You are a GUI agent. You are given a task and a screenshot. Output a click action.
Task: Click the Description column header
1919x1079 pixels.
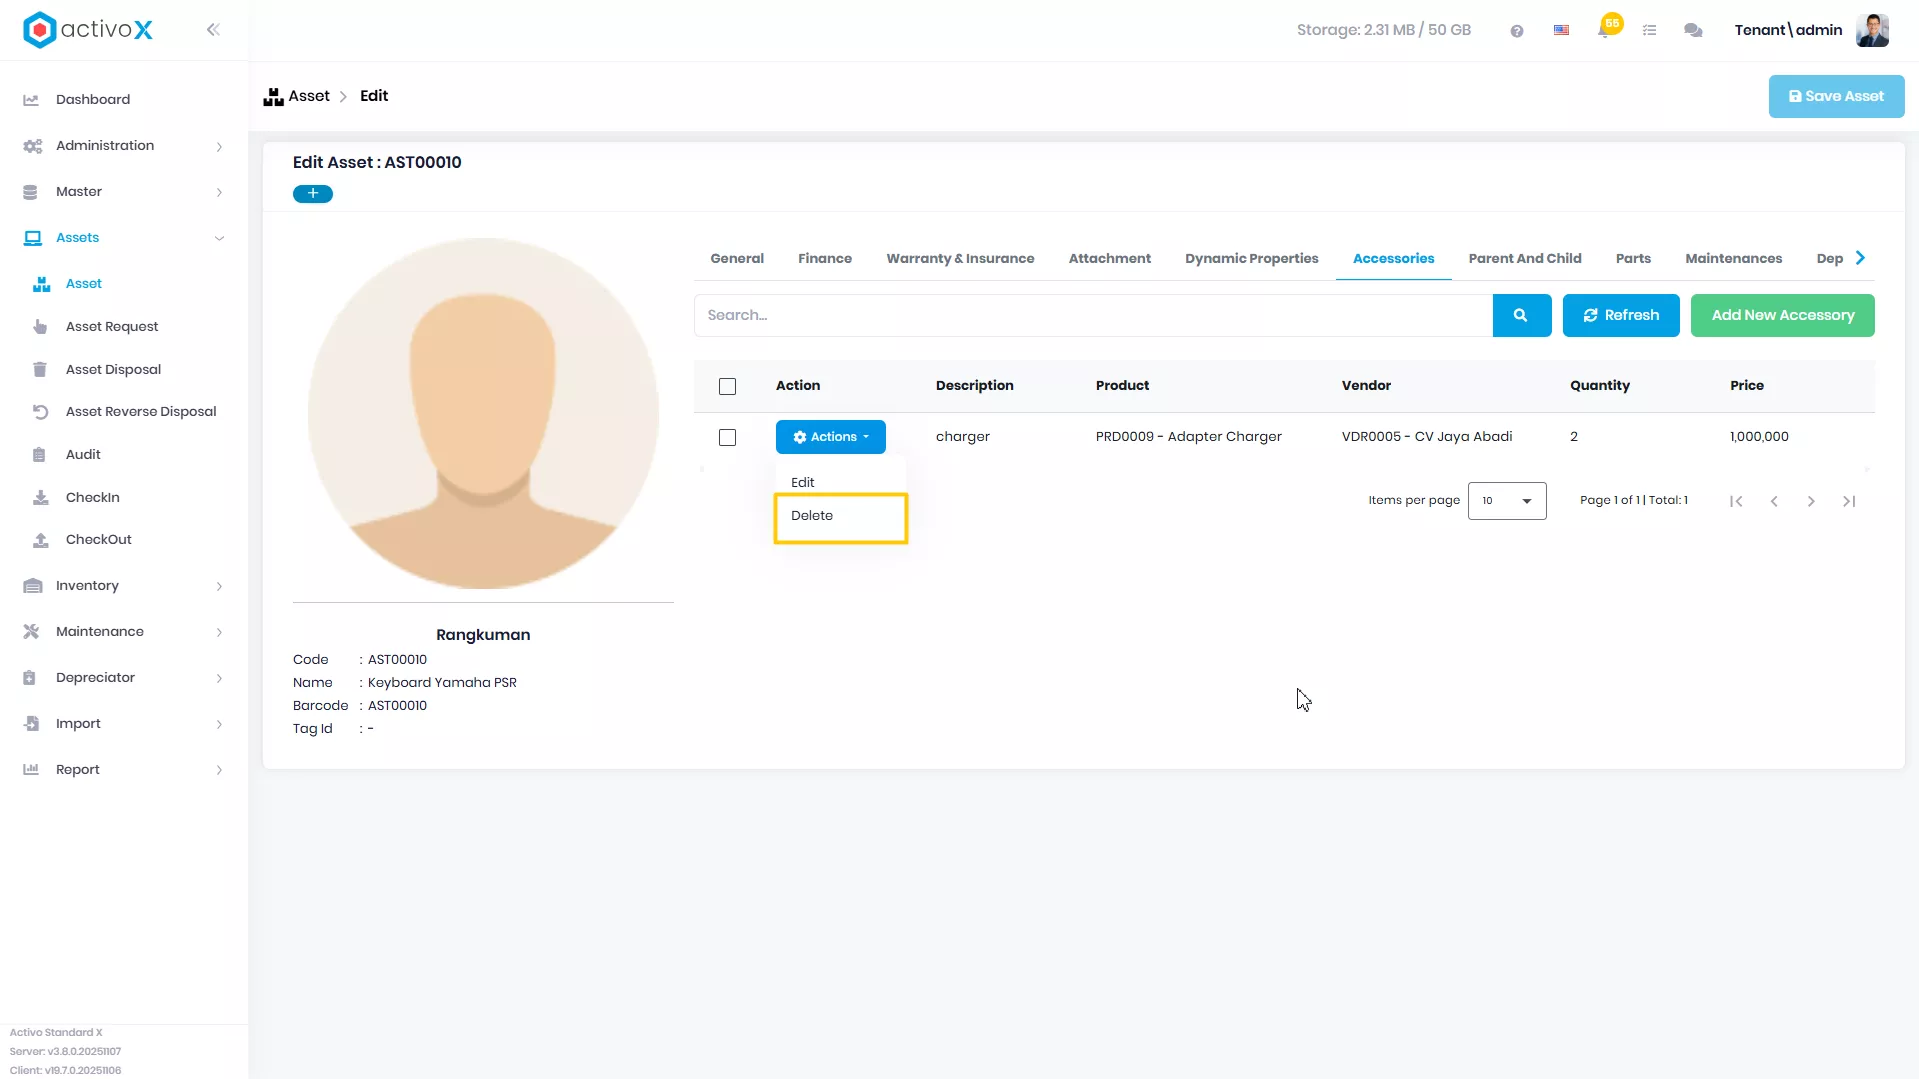974,386
